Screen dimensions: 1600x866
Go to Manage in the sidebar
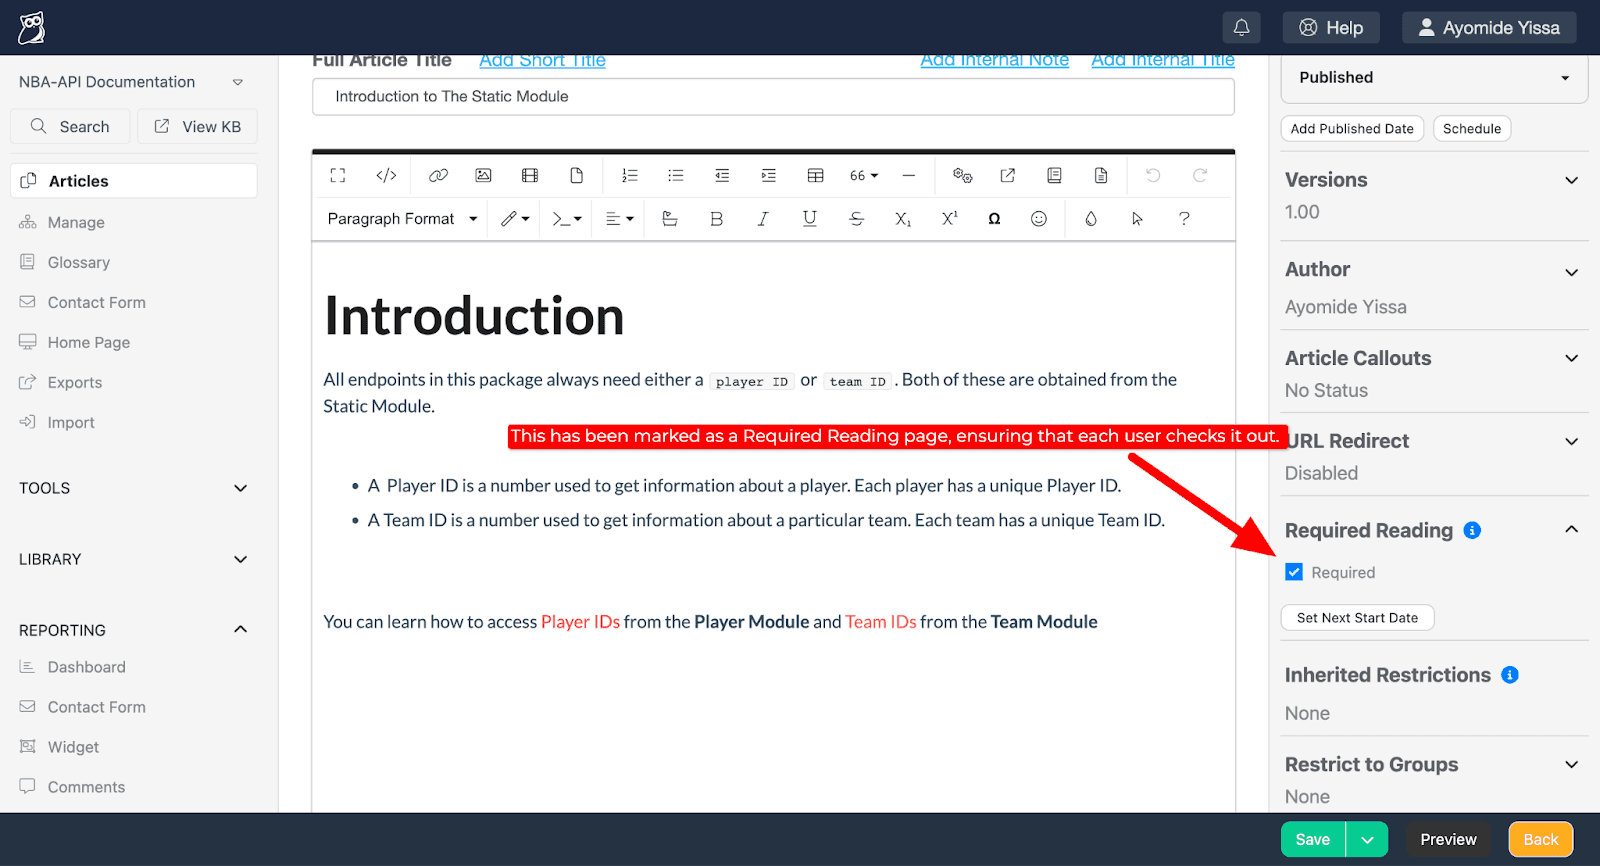[x=76, y=222]
